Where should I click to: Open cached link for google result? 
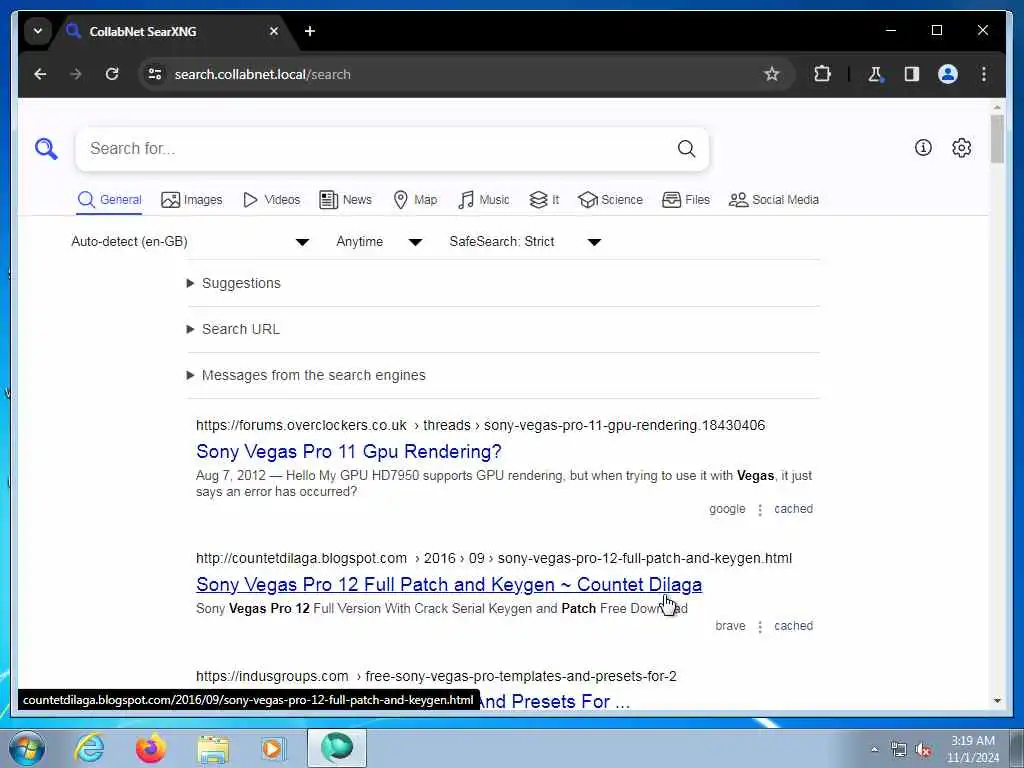point(793,509)
